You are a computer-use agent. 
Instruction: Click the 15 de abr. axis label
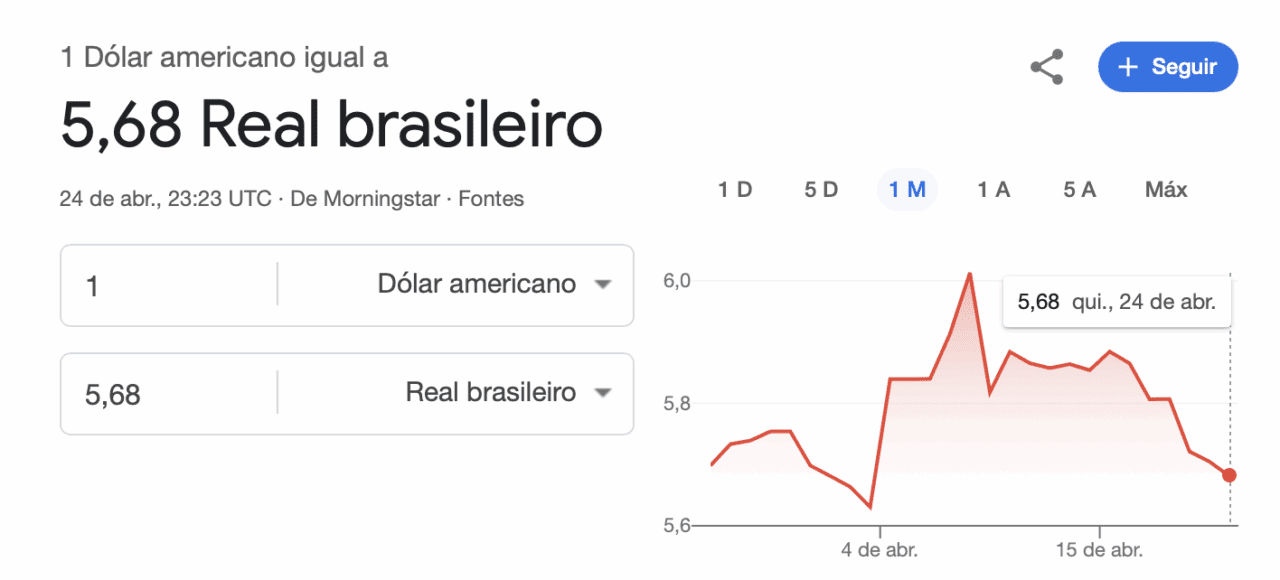click(1099, 550)
